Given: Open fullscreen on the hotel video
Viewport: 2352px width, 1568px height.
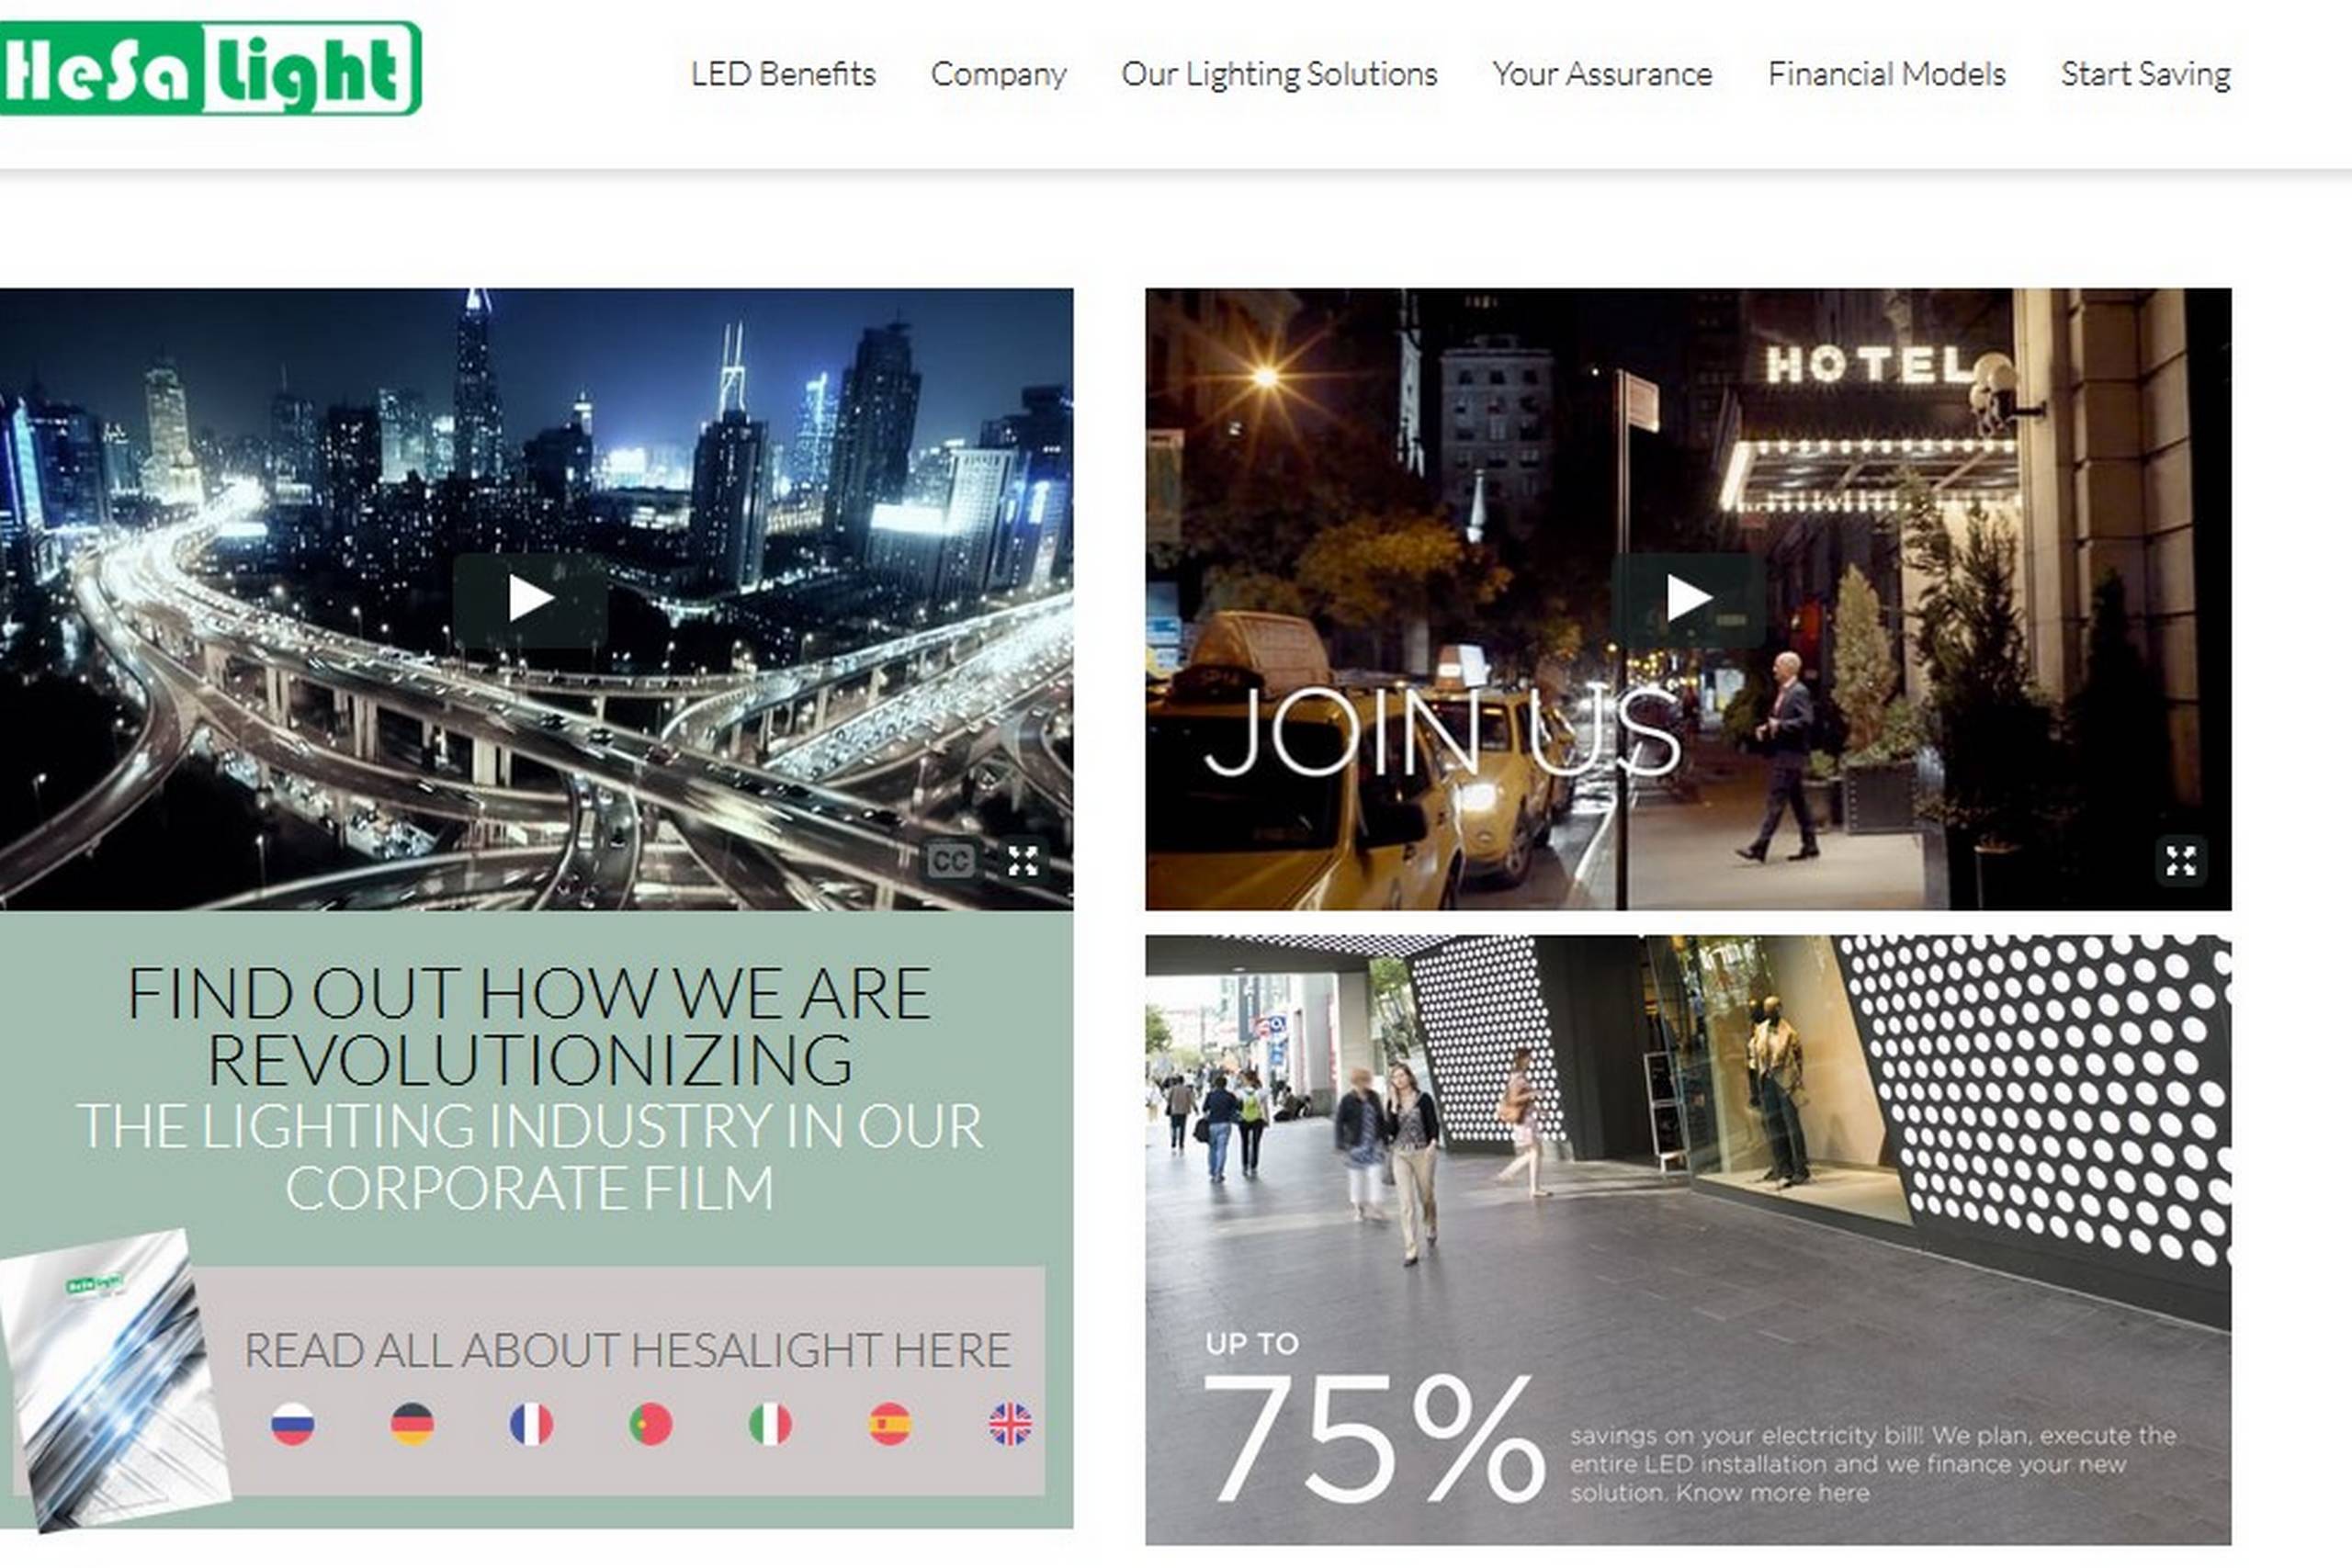Looking at the screenshot, I should click(2181, 860).
